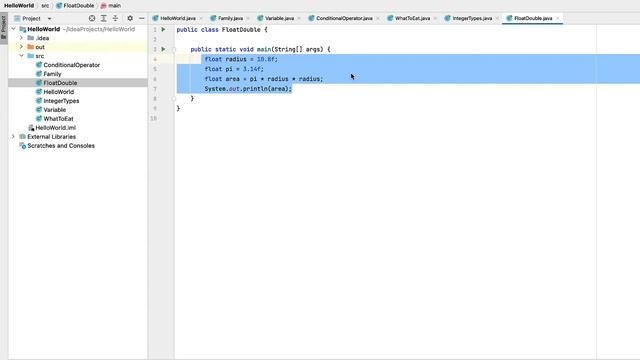This screenshot has height=360, width=640.
Task: Select Variable class in project tree
Action: (x=54, y=110)
